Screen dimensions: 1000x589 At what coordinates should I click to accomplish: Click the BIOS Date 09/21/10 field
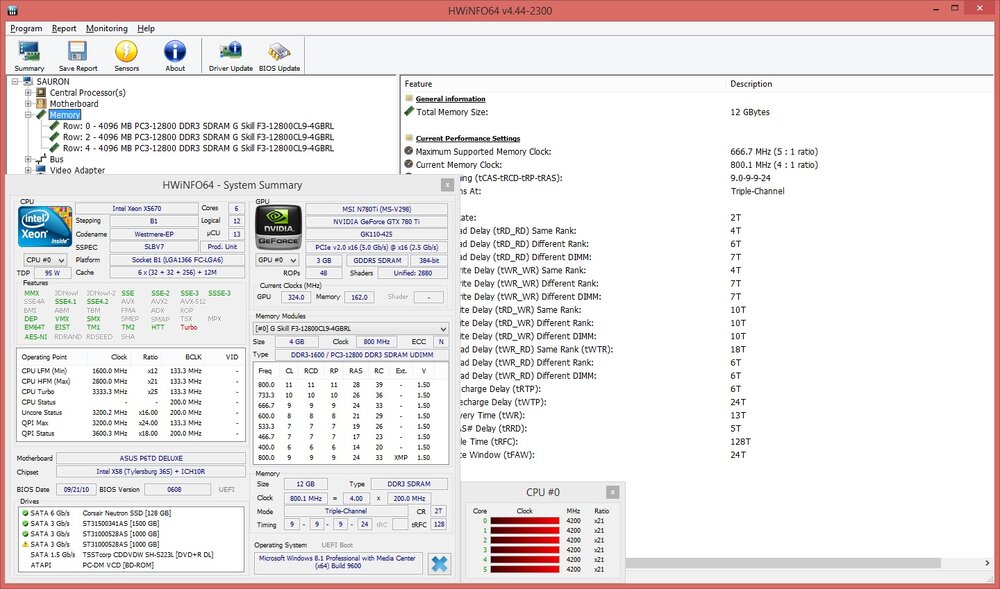click(x=76, y=490)
